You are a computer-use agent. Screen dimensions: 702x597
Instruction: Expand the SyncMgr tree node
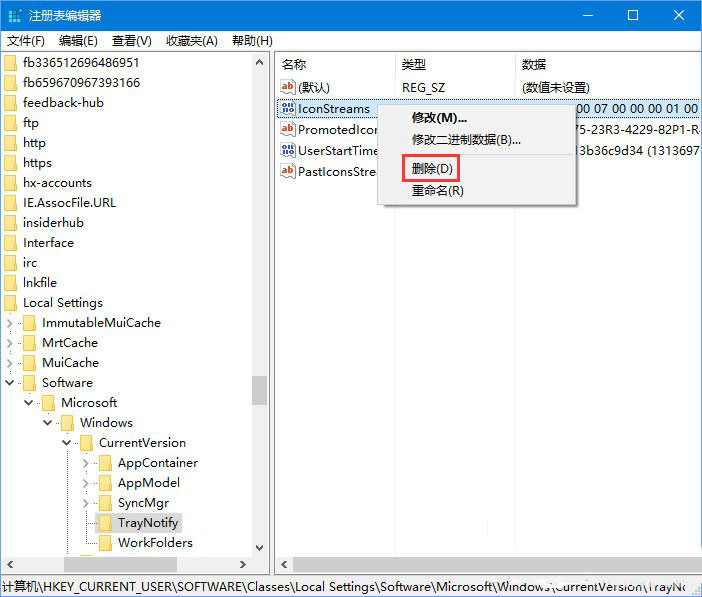pyautogui.click(x=86, y=503)
